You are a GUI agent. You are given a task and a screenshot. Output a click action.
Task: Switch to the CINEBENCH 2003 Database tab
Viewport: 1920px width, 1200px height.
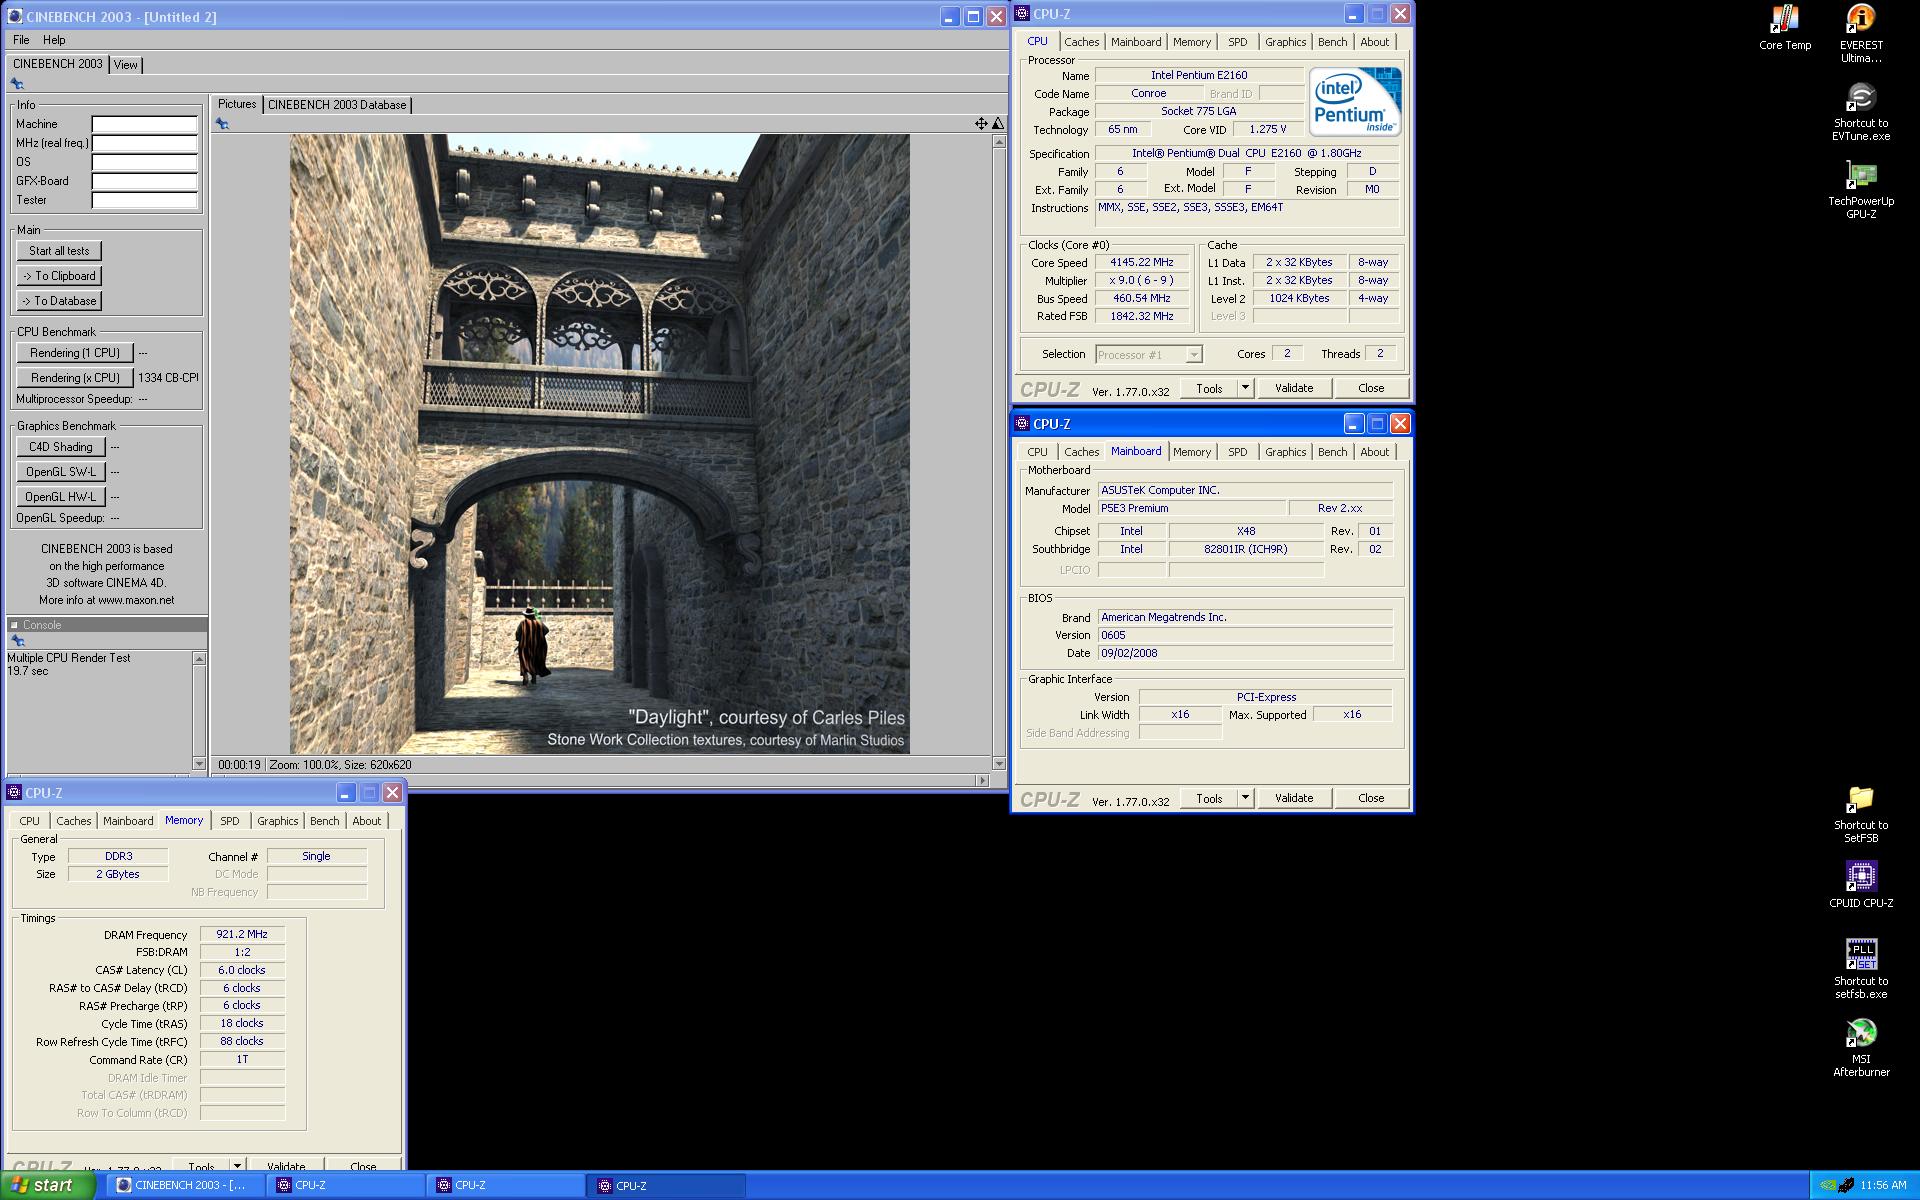click(x=337, y=105)
